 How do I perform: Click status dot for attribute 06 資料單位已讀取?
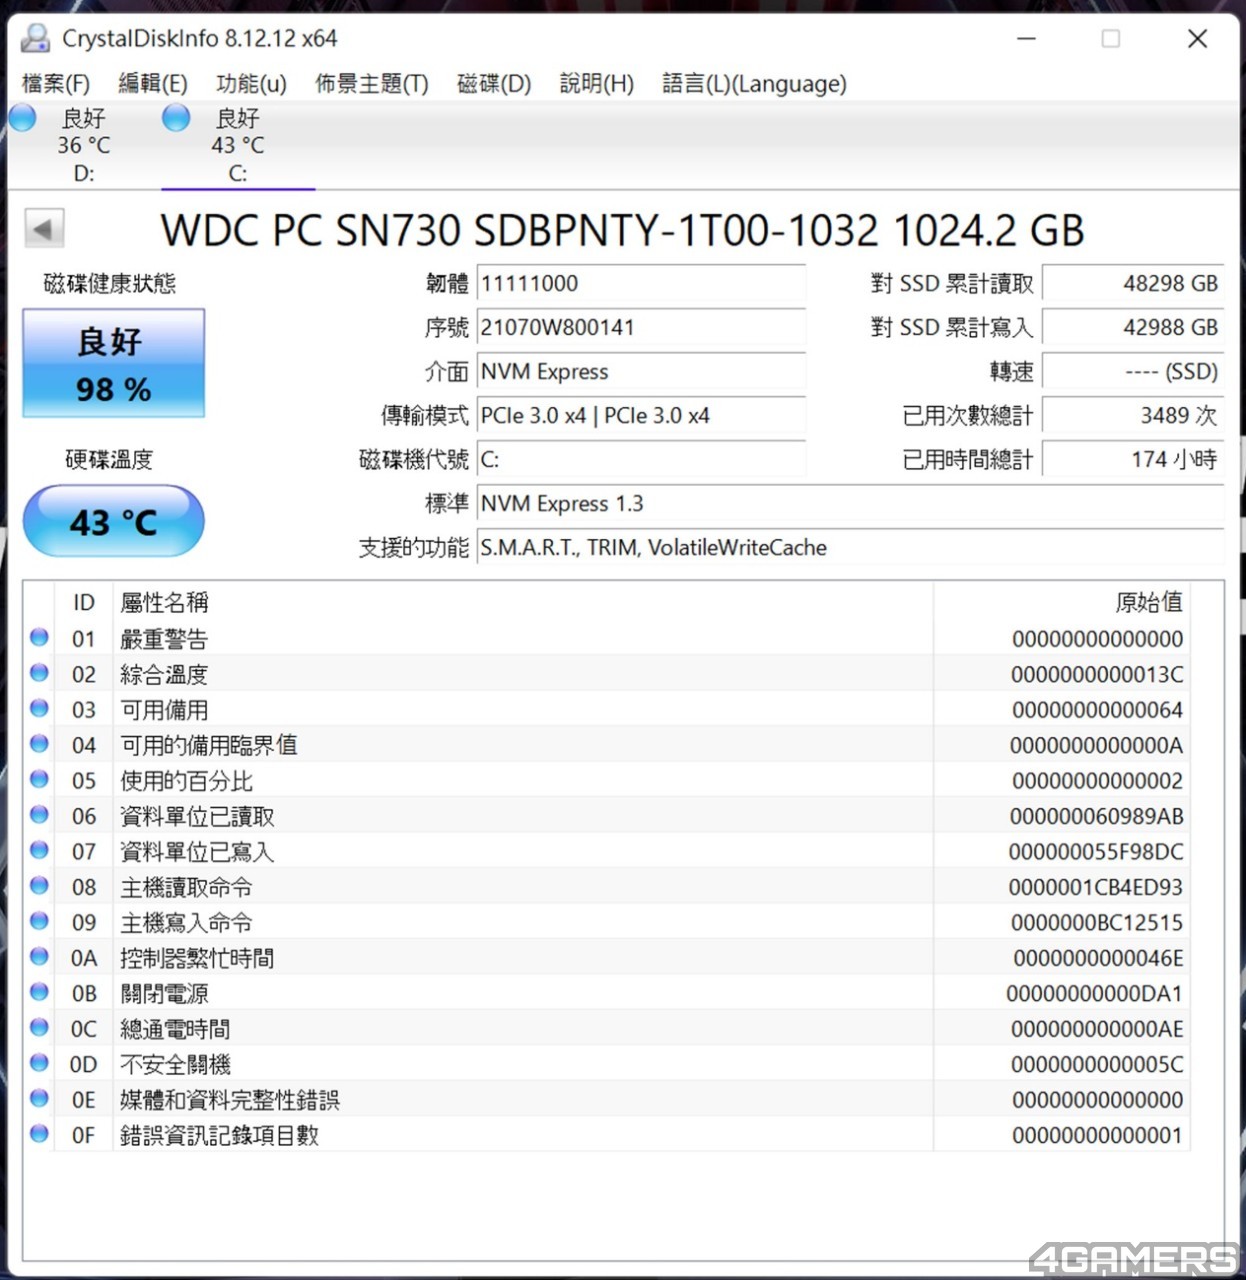tap(39, 815)
